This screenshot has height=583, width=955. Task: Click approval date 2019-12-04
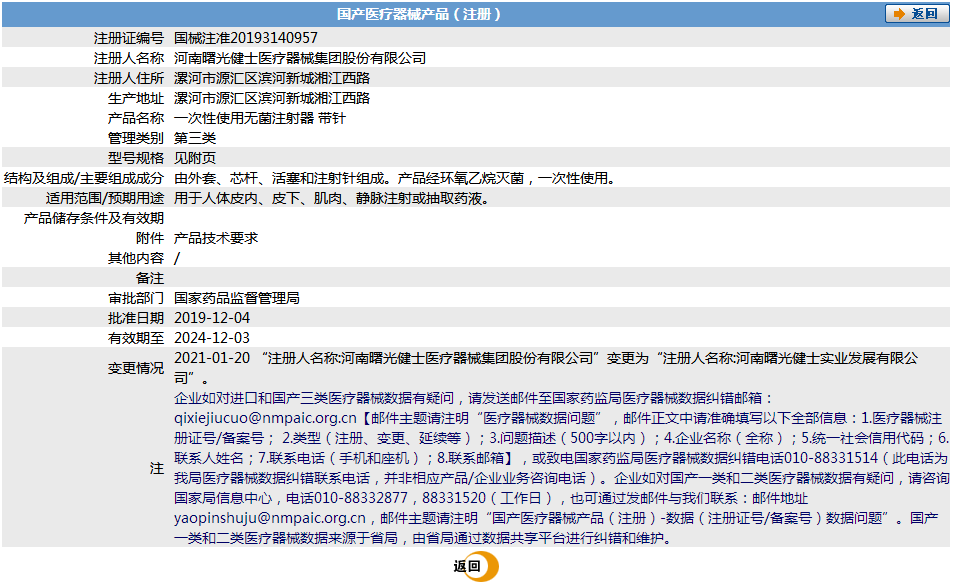212,318
